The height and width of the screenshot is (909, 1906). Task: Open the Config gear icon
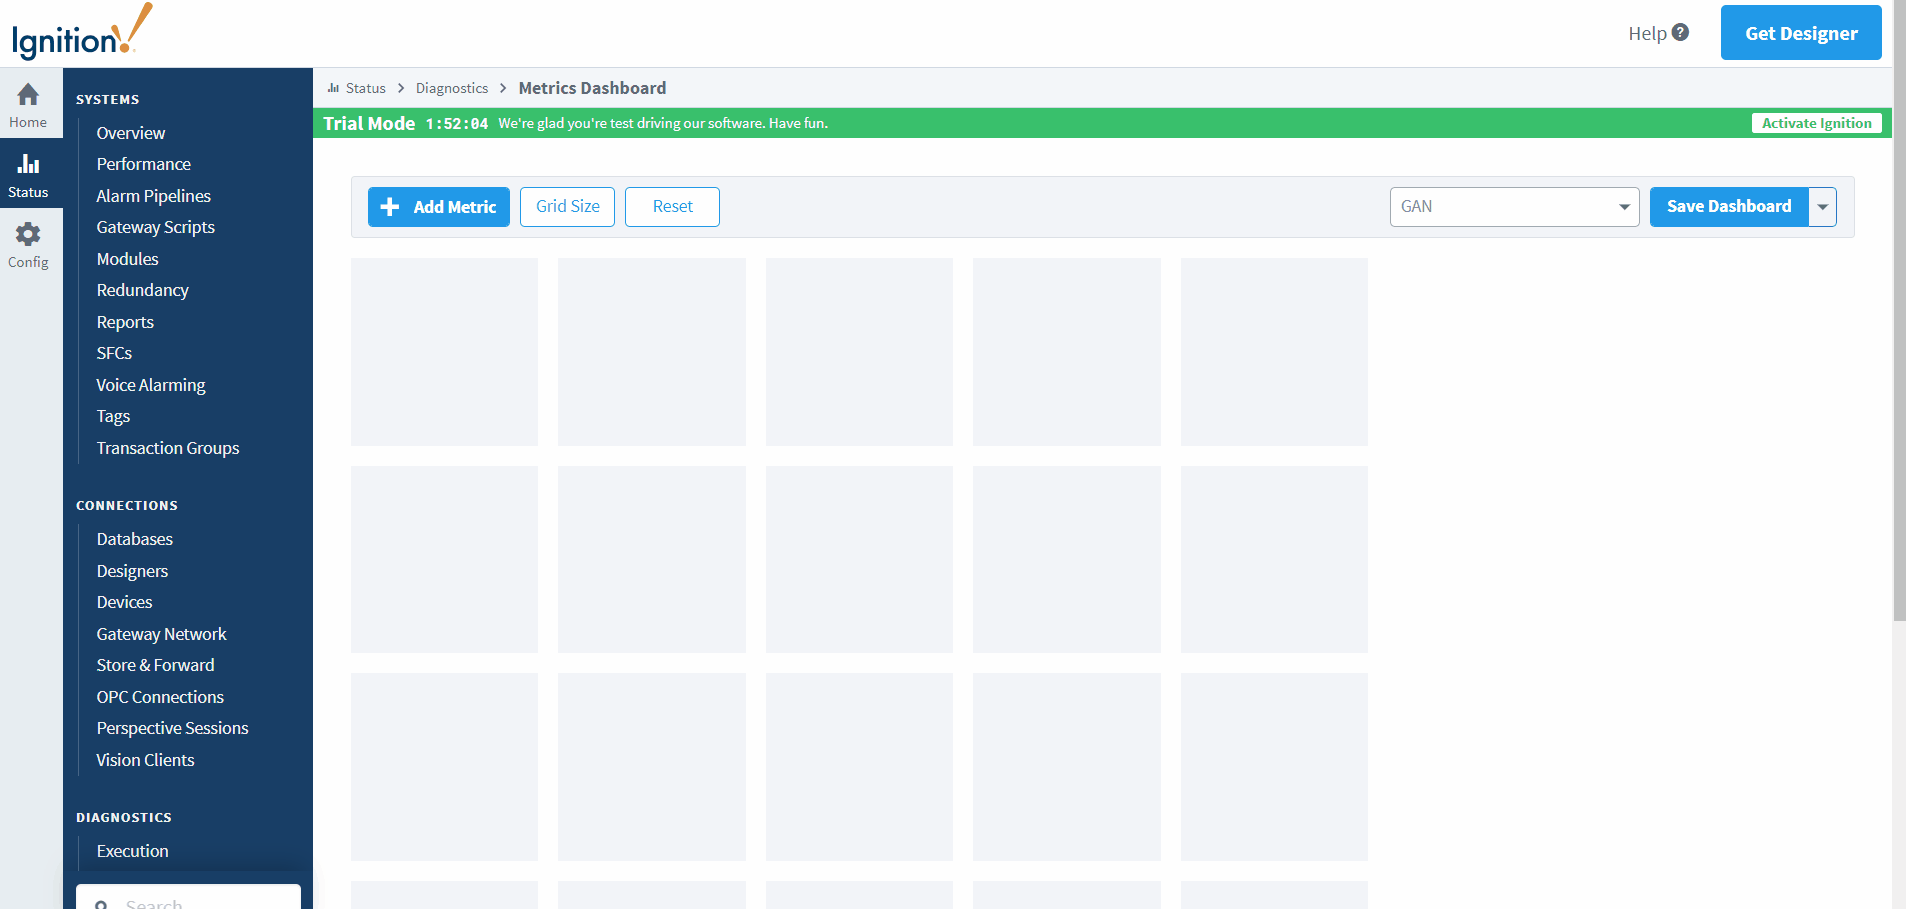pos(28,234)
